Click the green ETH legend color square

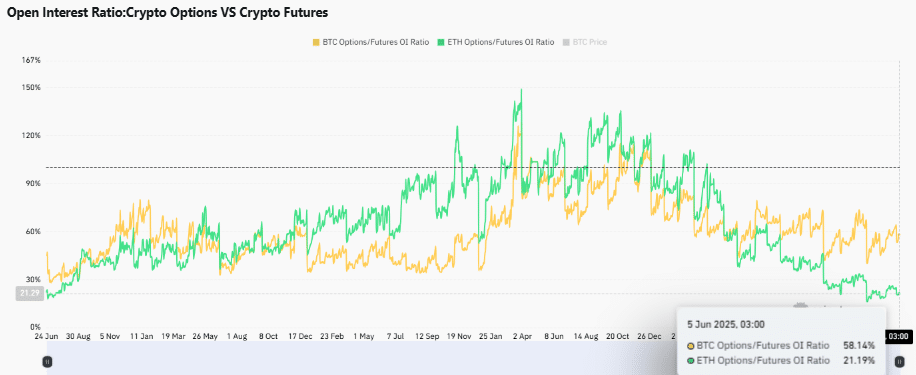(442, 42)
